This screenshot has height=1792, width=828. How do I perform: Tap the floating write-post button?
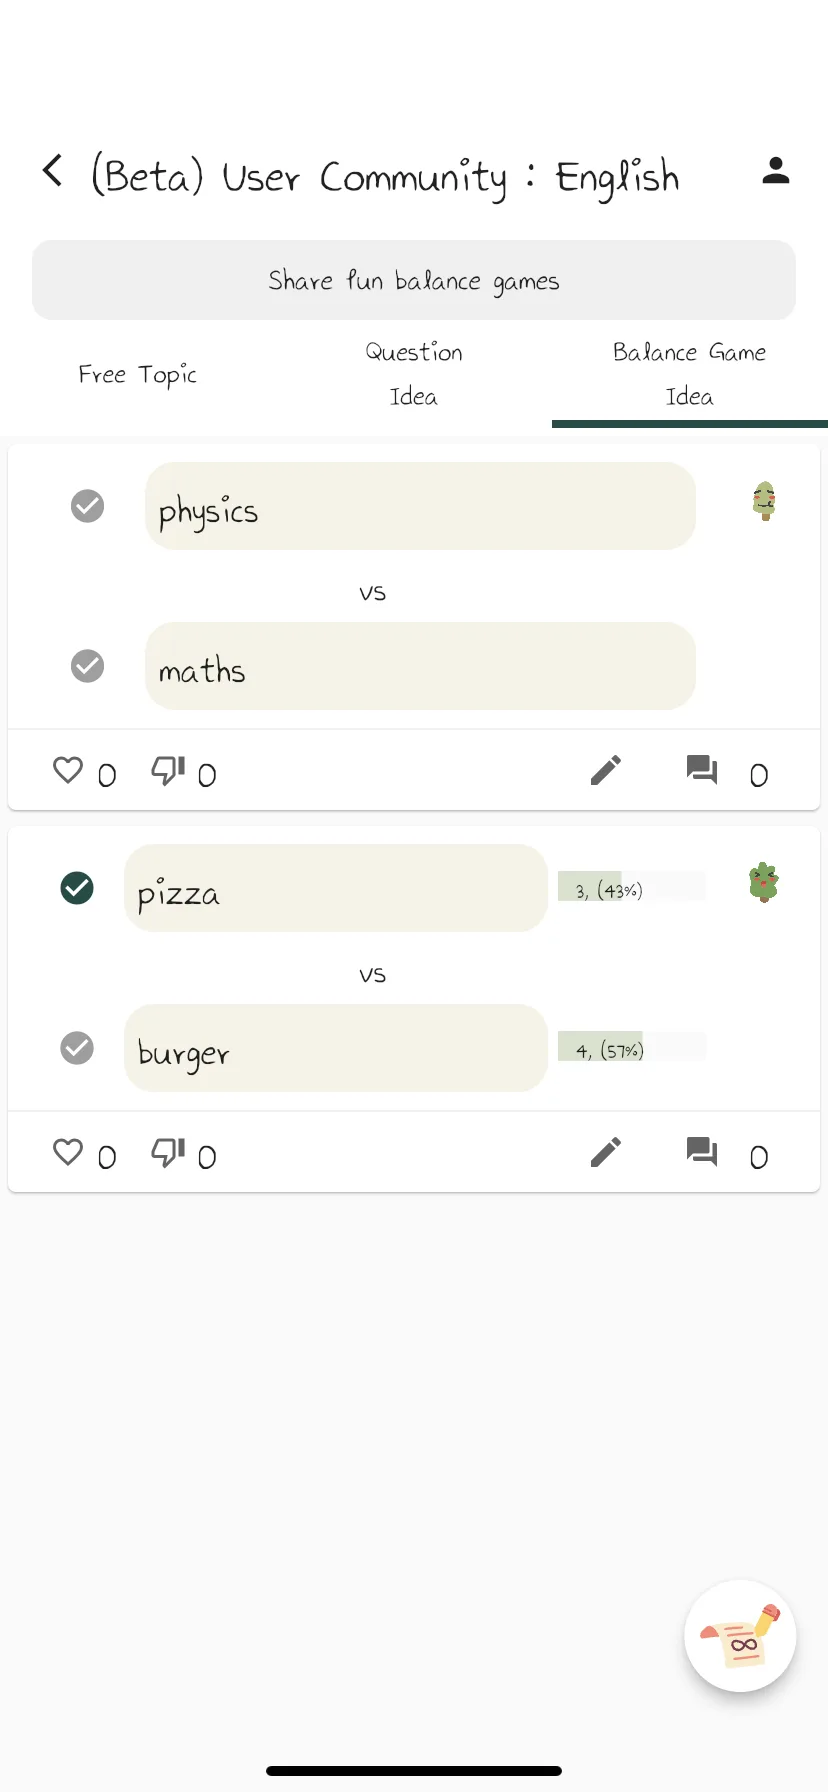click(740, 1636)
